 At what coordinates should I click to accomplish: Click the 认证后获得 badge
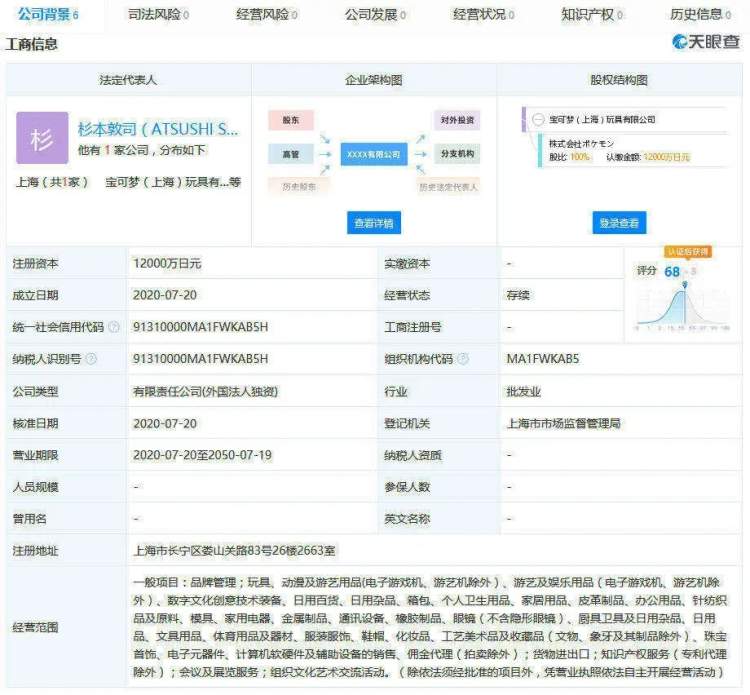click(688, 252)
